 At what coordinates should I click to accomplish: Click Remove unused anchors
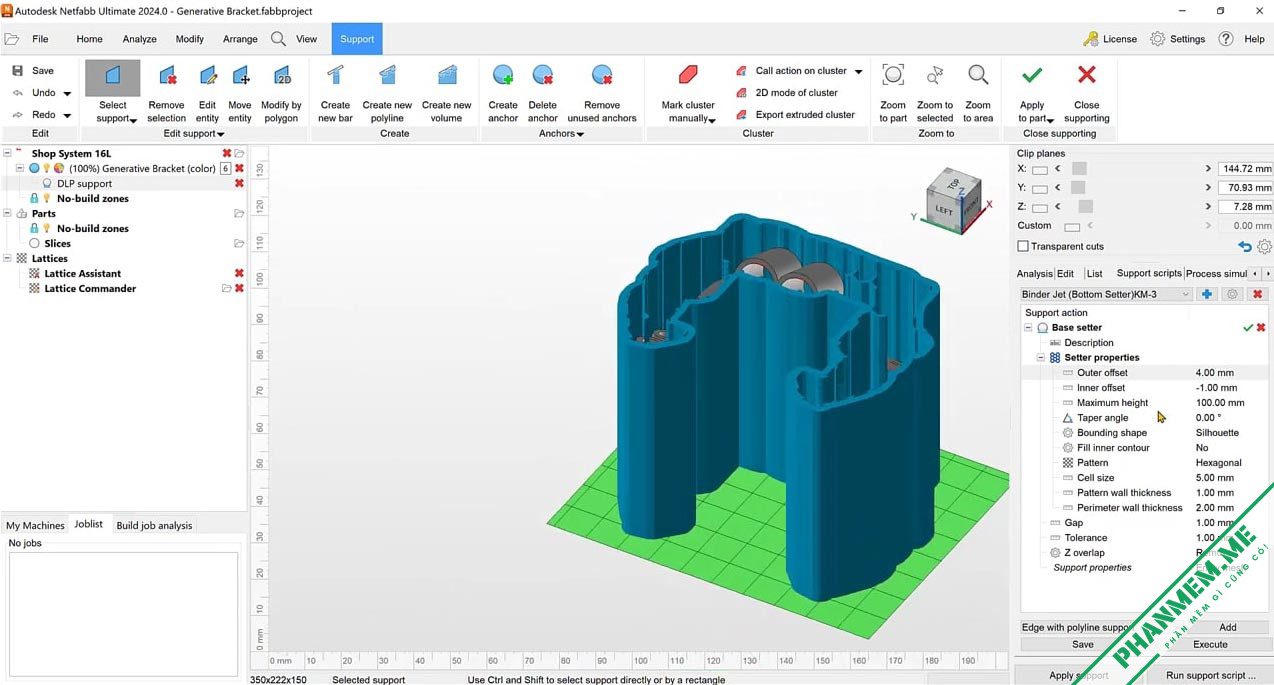602,94
